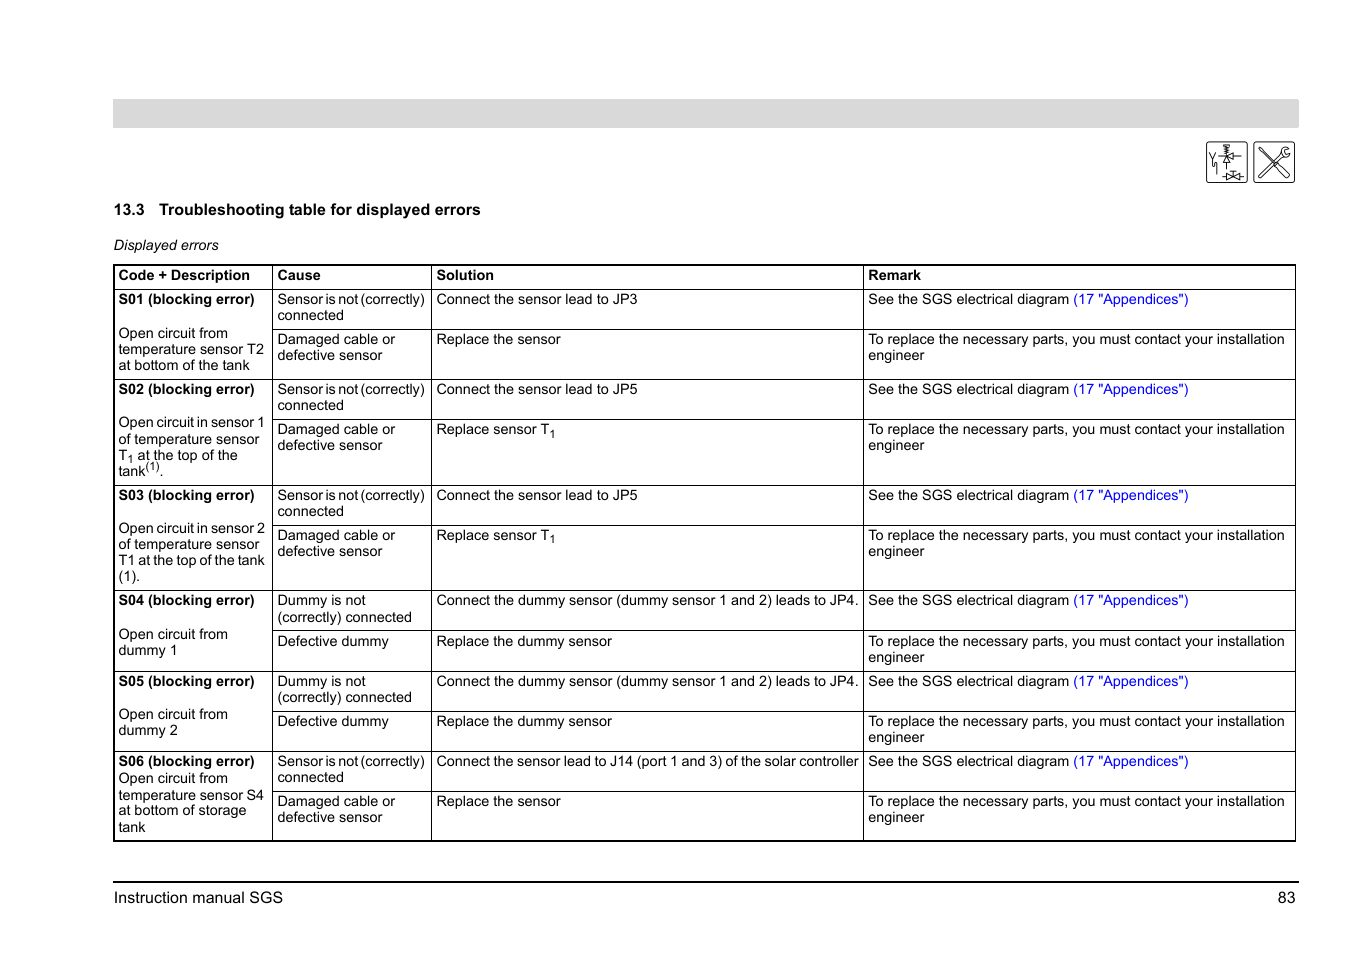This screenshot has height=954, width=1351.
Task: Click the 'Open circuit from dummy 2' description
Action: 173,722
